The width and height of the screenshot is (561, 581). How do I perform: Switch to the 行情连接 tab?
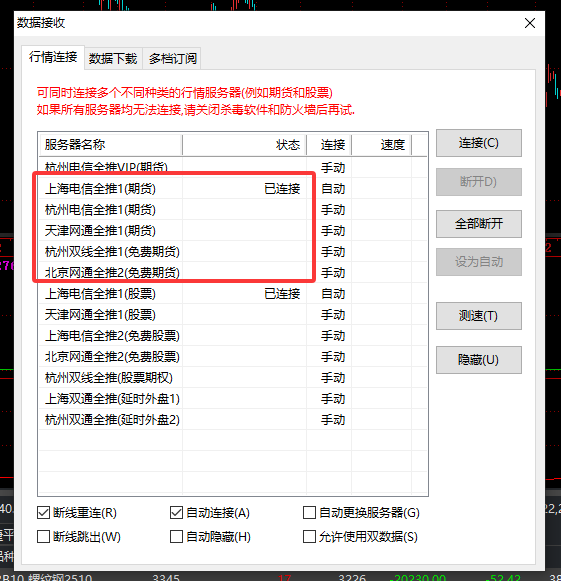53,57
